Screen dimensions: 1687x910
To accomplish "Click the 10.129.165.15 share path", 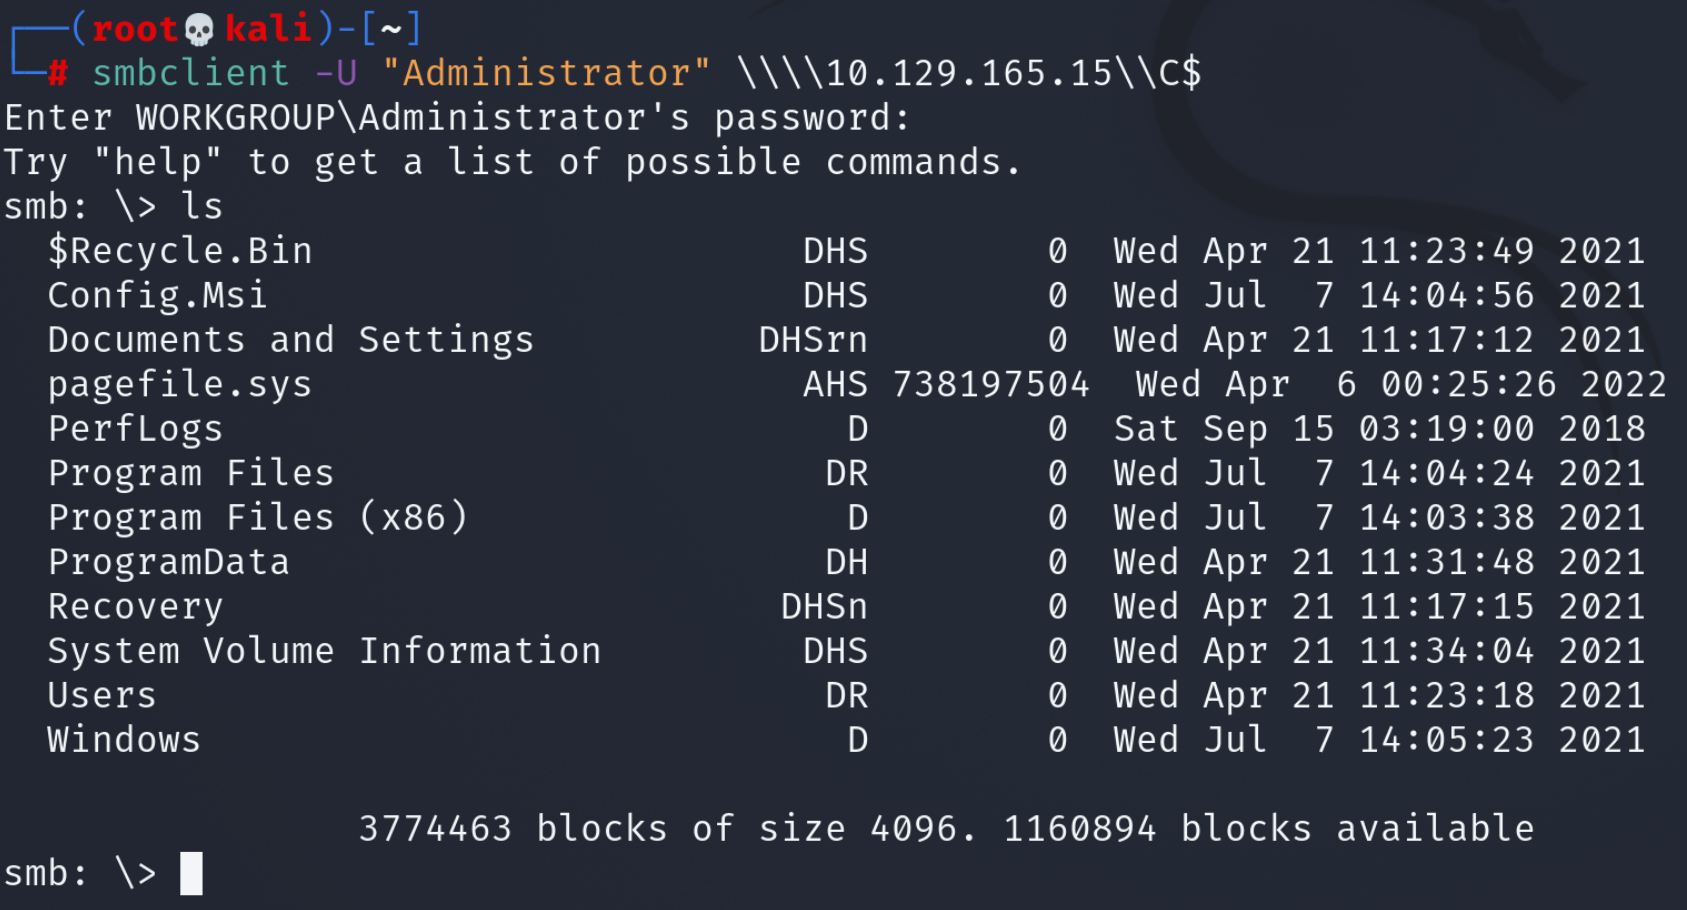I will coord(969,73).
